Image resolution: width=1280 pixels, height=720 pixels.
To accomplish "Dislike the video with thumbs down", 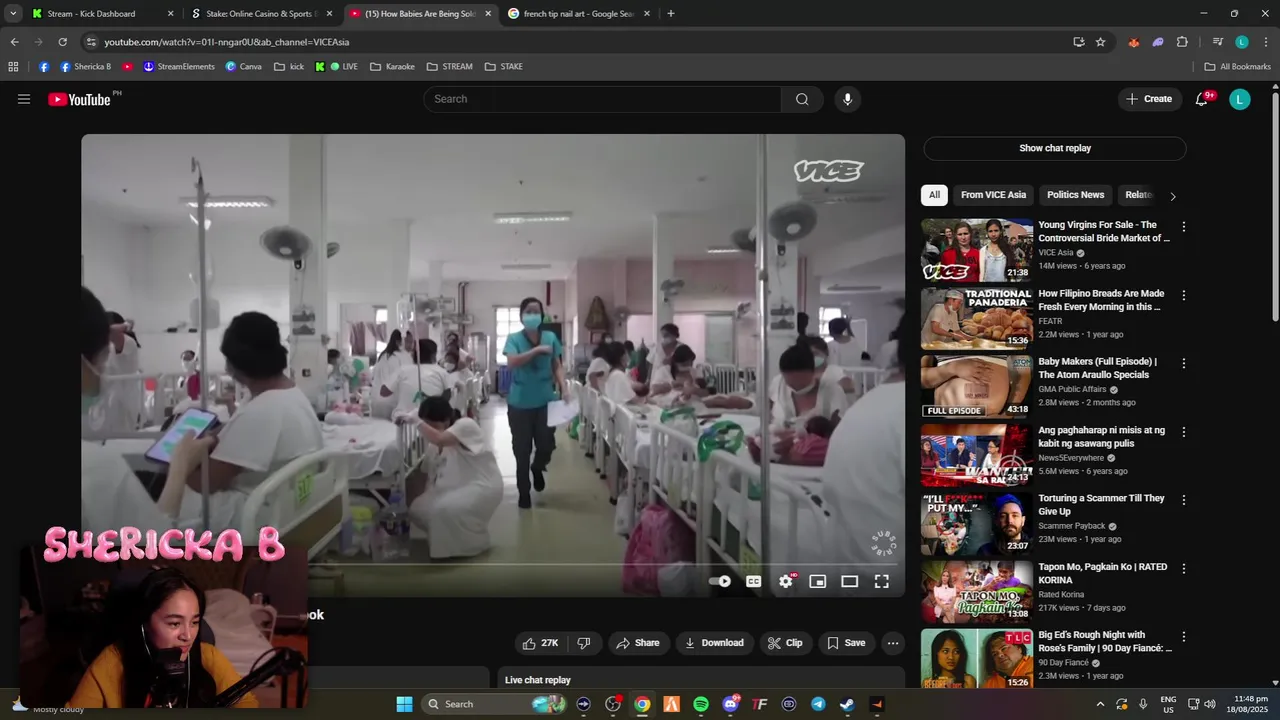I will 584,643.
